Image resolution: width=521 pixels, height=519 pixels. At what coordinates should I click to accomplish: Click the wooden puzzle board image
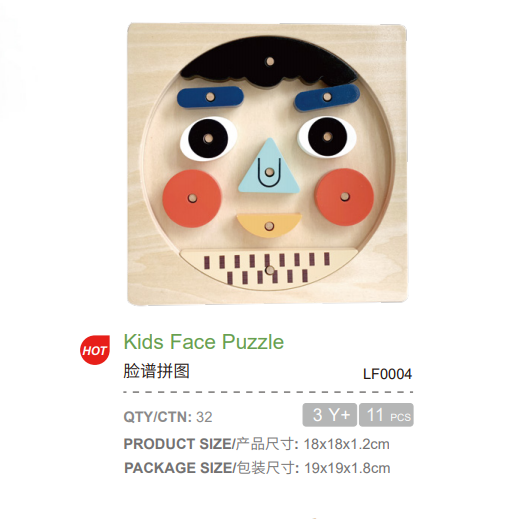[x=267, y=163]
